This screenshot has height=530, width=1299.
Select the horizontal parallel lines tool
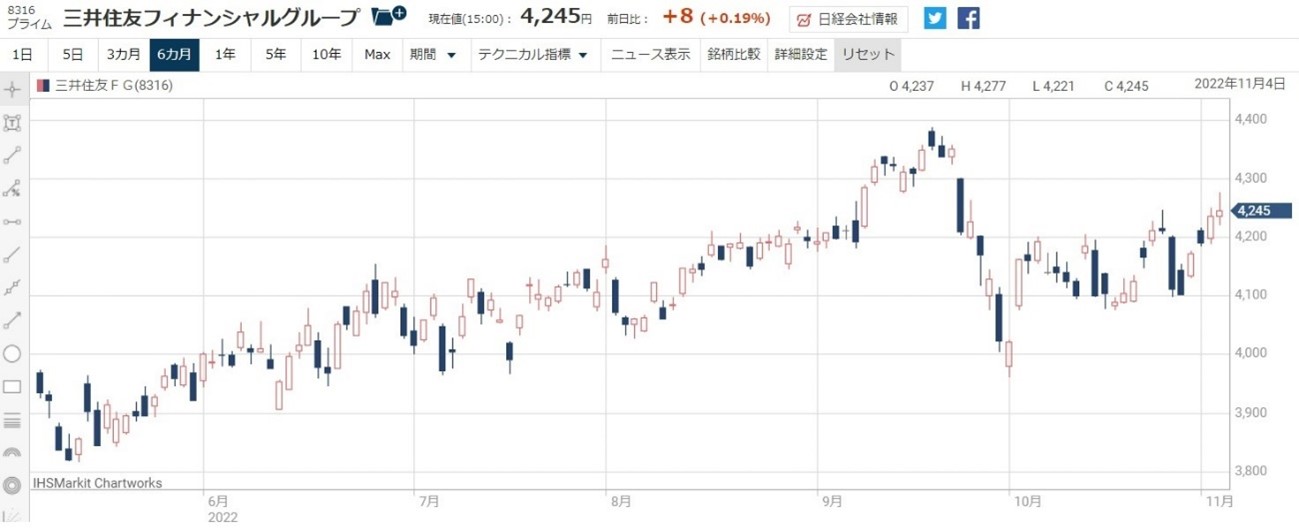13,419
